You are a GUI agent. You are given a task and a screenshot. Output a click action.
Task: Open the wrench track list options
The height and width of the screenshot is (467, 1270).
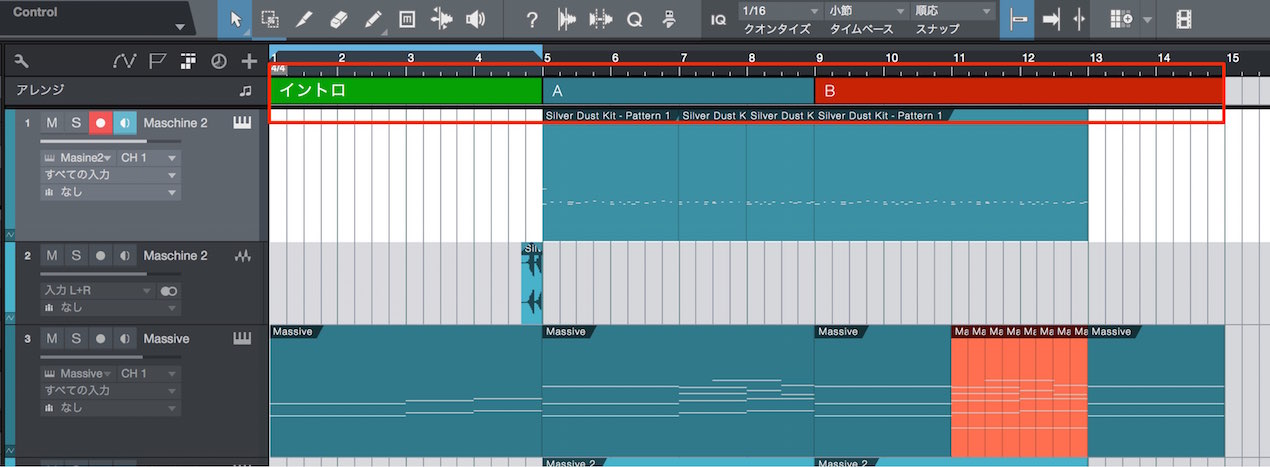coord(22,62)
